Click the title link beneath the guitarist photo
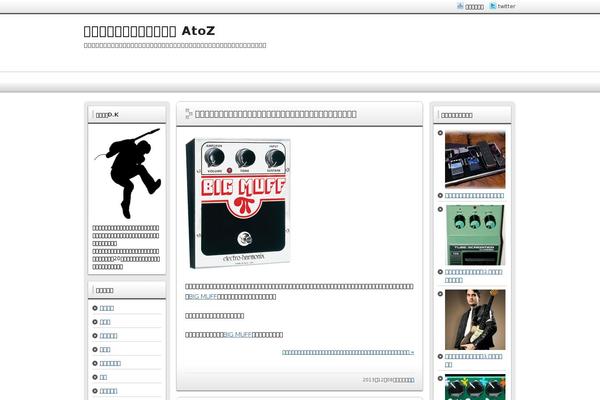Viewport: 600px width, 400px height. (473, 360)
